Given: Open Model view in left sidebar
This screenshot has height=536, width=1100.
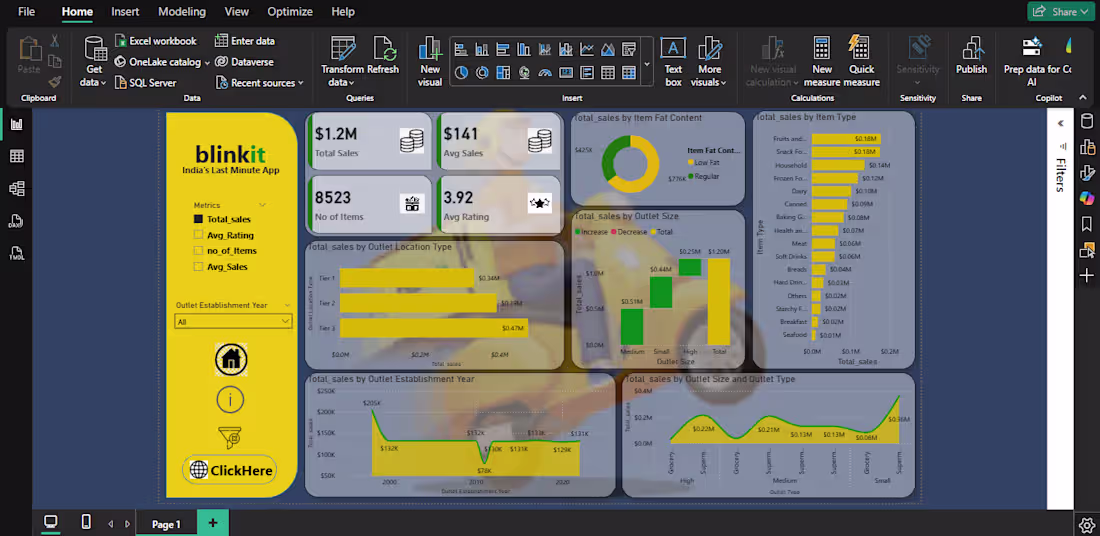Looking at the screenshot, I should pyautogui.click(x=16, y=188).
